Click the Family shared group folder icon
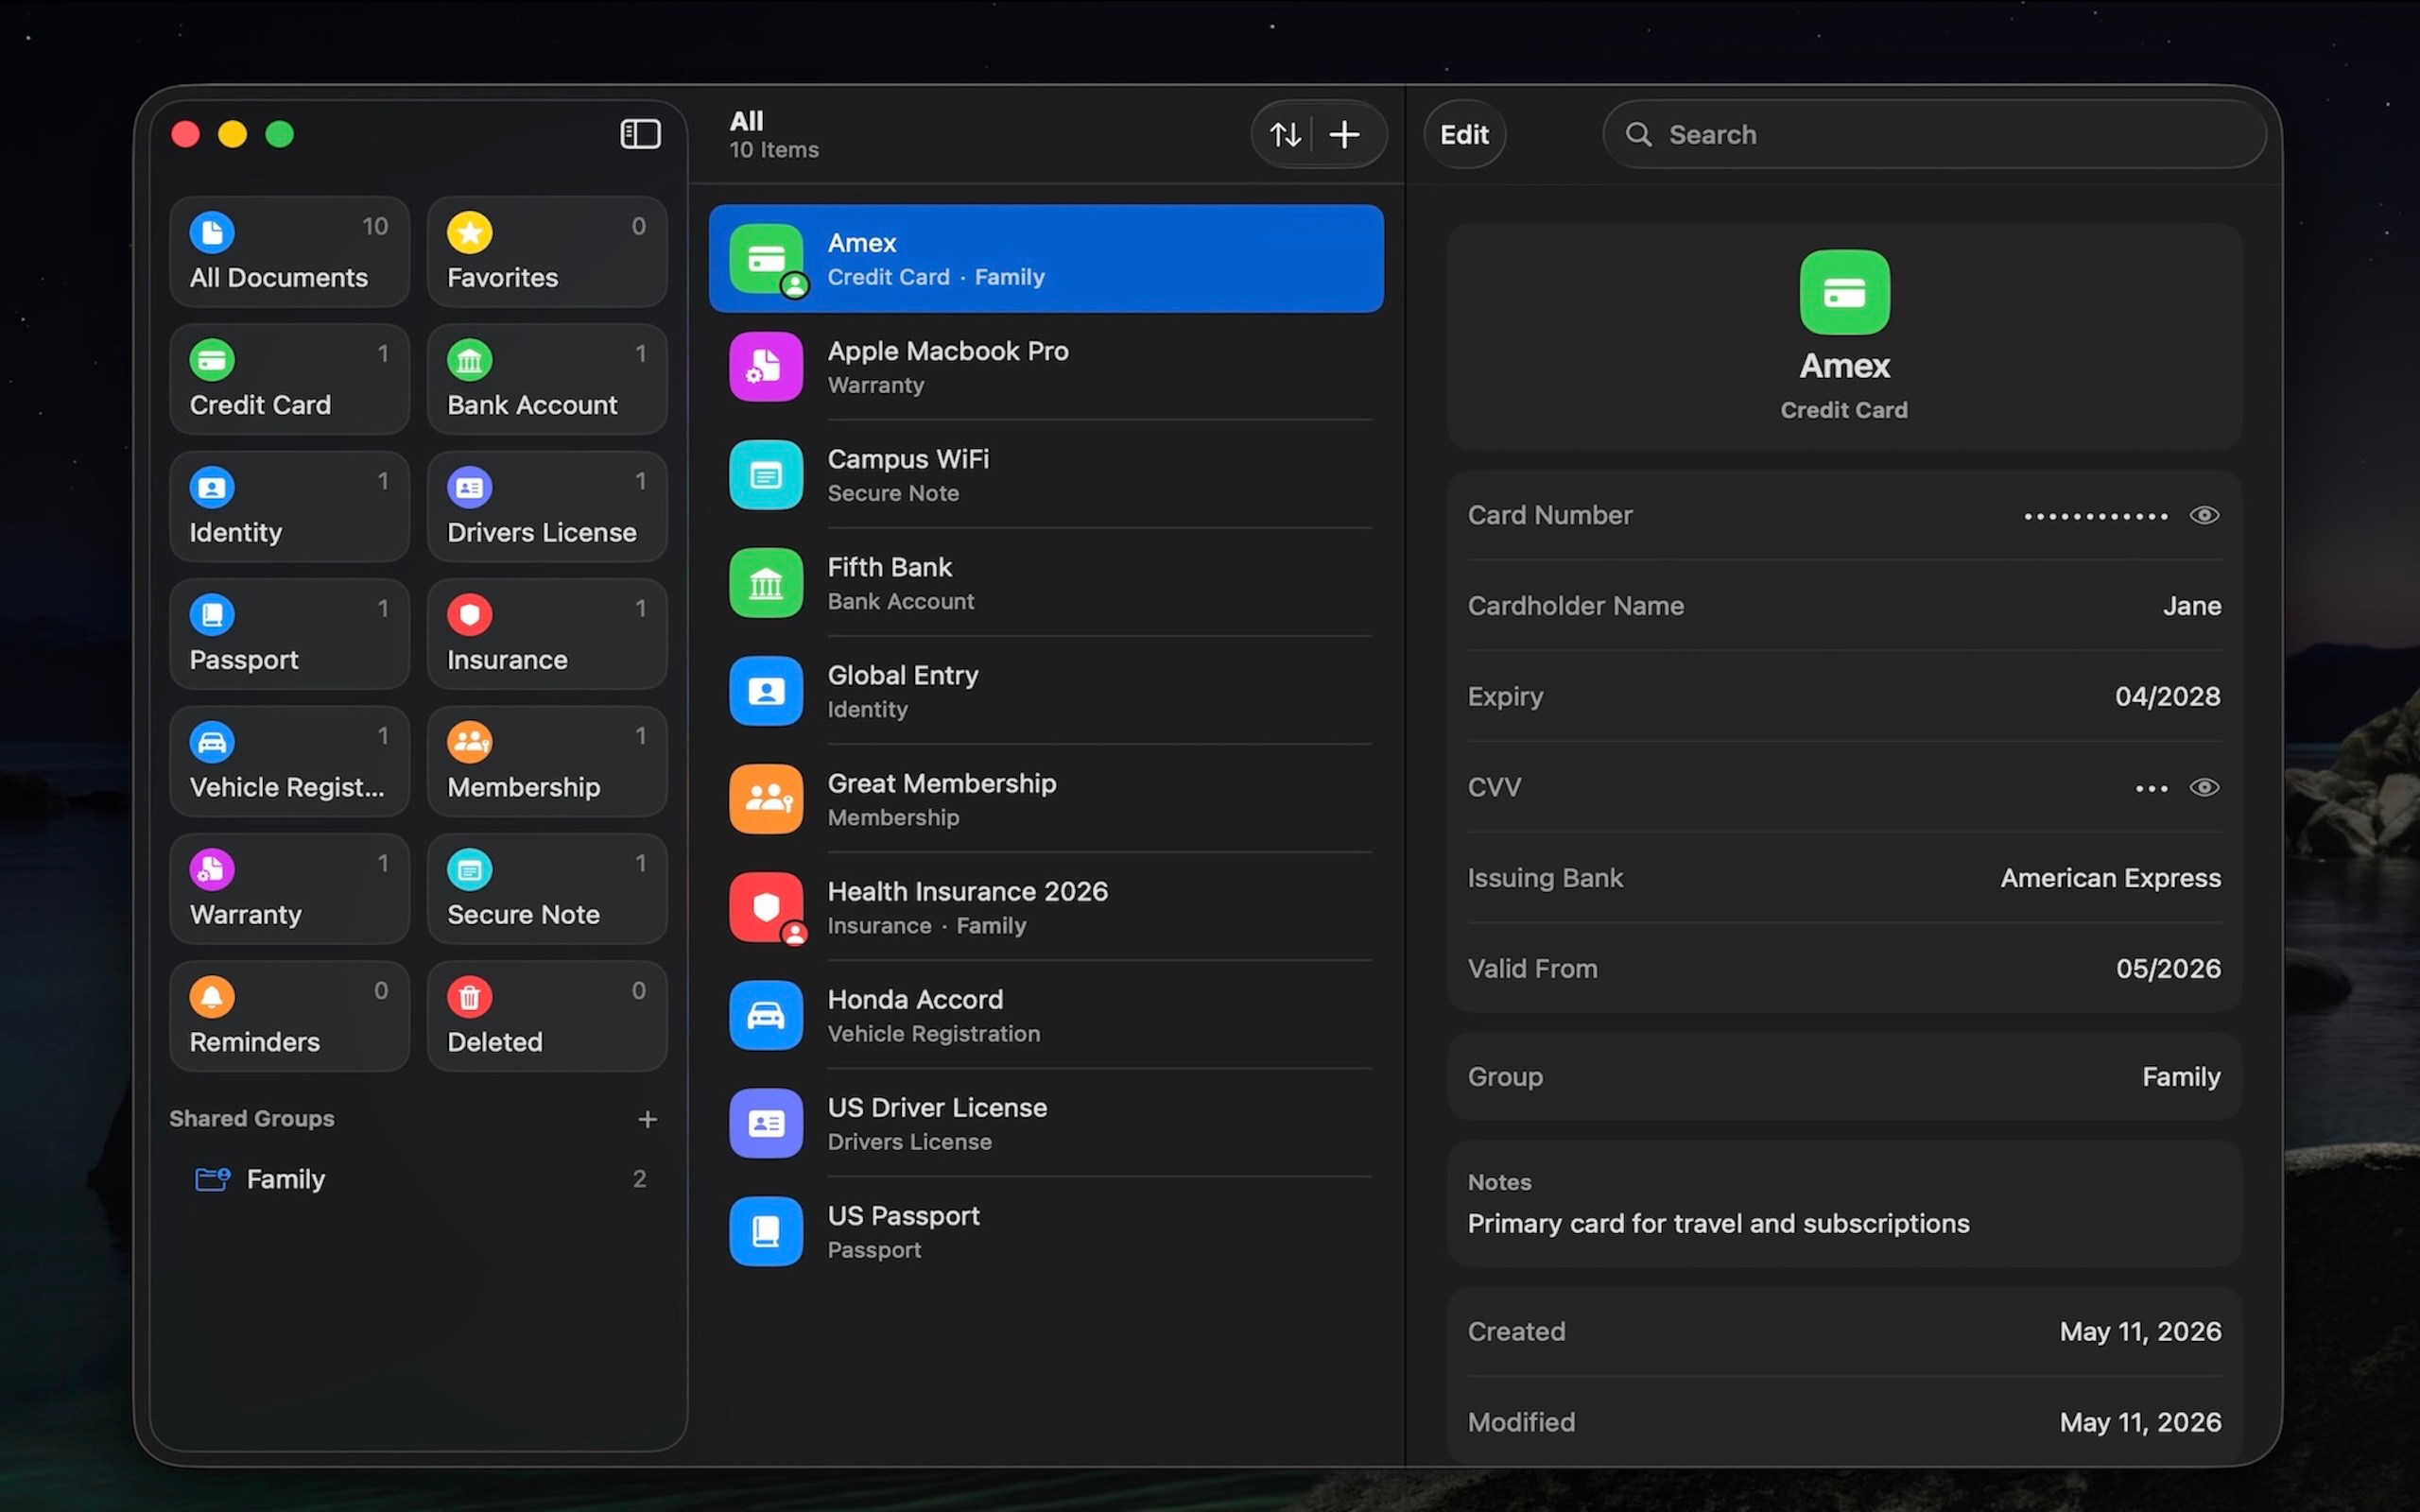Viewport: 2420px width, 1512px height. point(212,1180)
